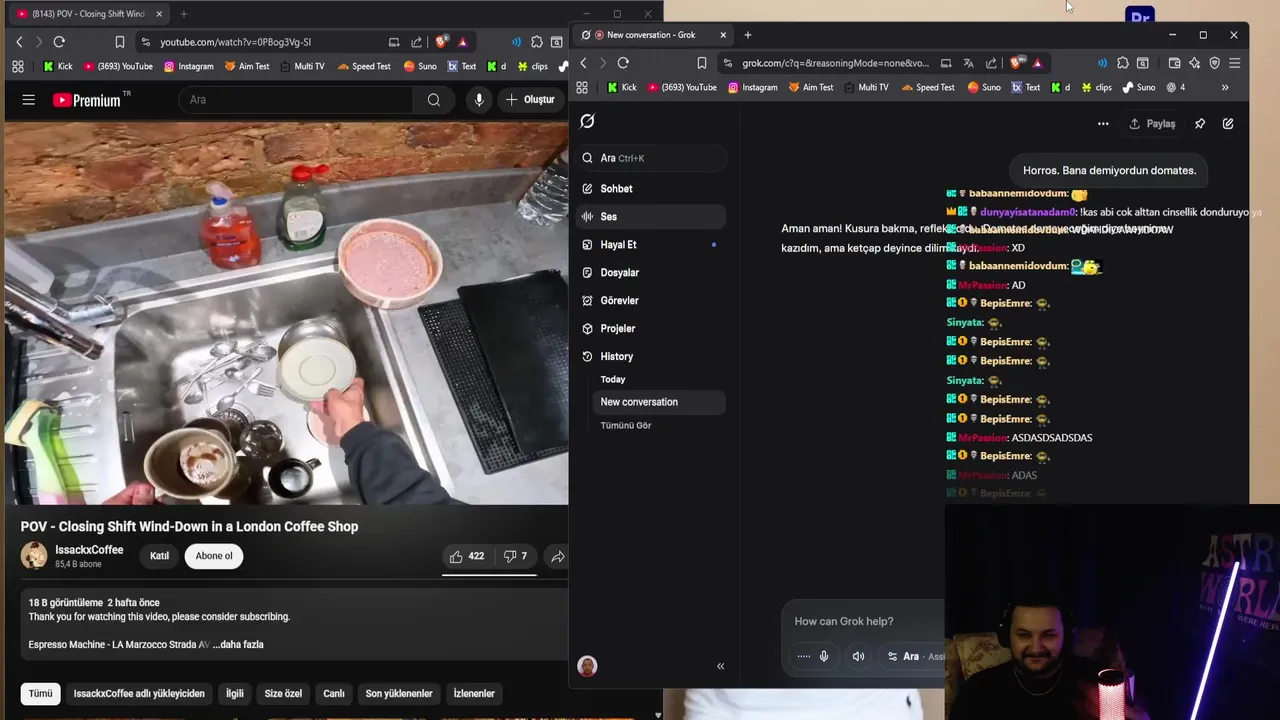Select the Tümü filter chip

pyautogui.click(x=40, y=694)
